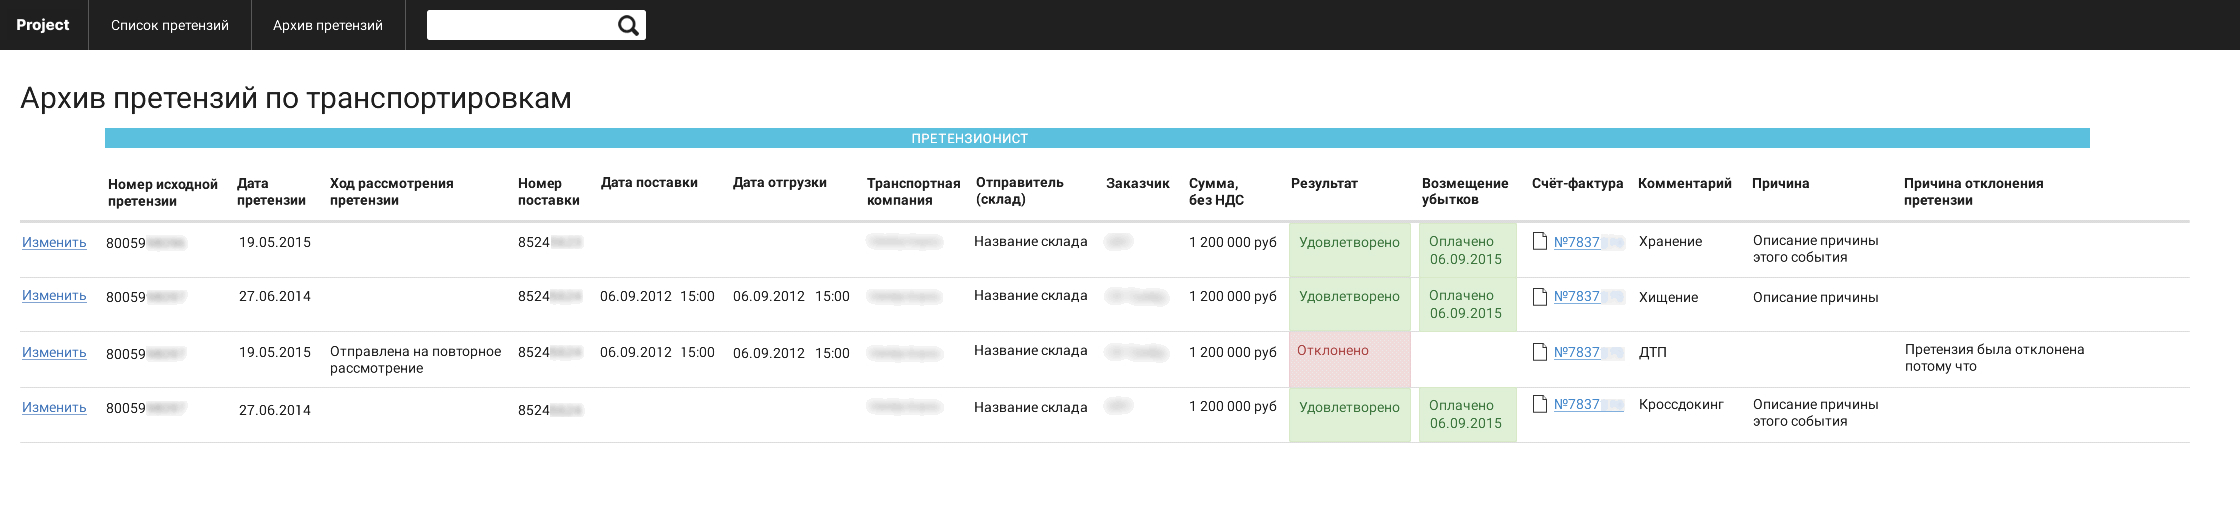Open invoice №7837 link in ДТП row
The image size is (2240, 508).
pos(1577,352)
